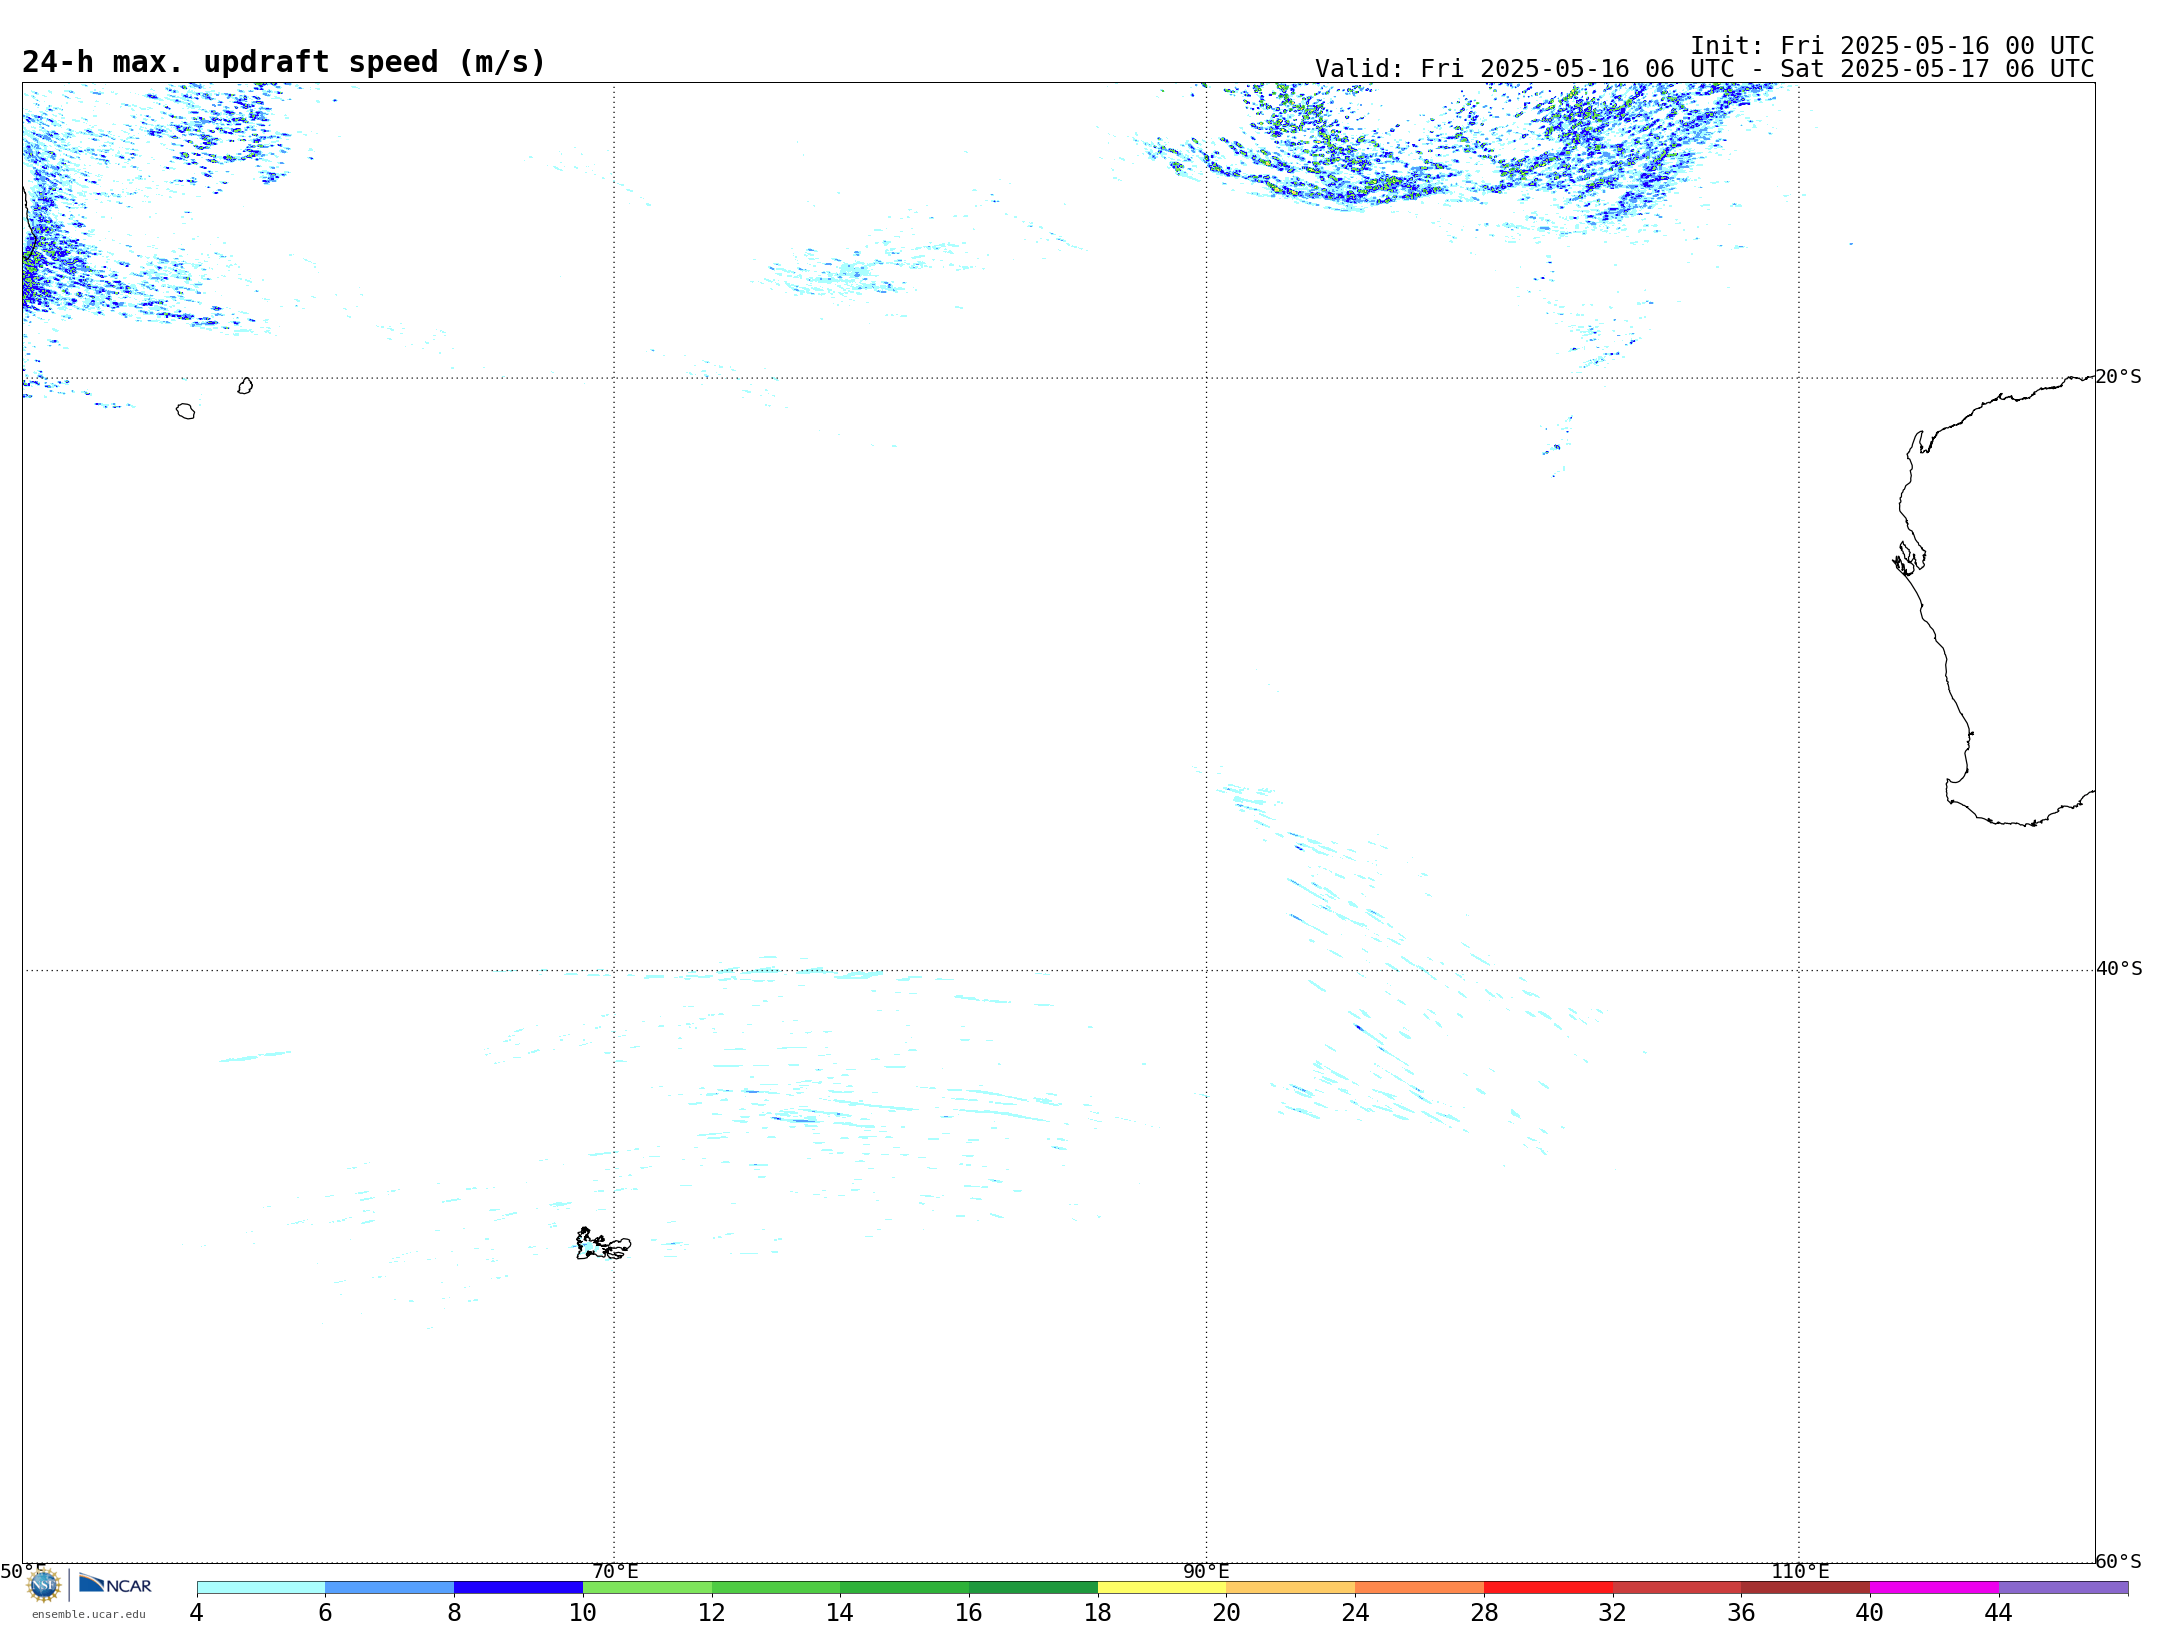Viewport: 2160px width, 1626px height.
Task: Pick the bright red 28–32 m/s swatch
Action: [1548, 1588]
